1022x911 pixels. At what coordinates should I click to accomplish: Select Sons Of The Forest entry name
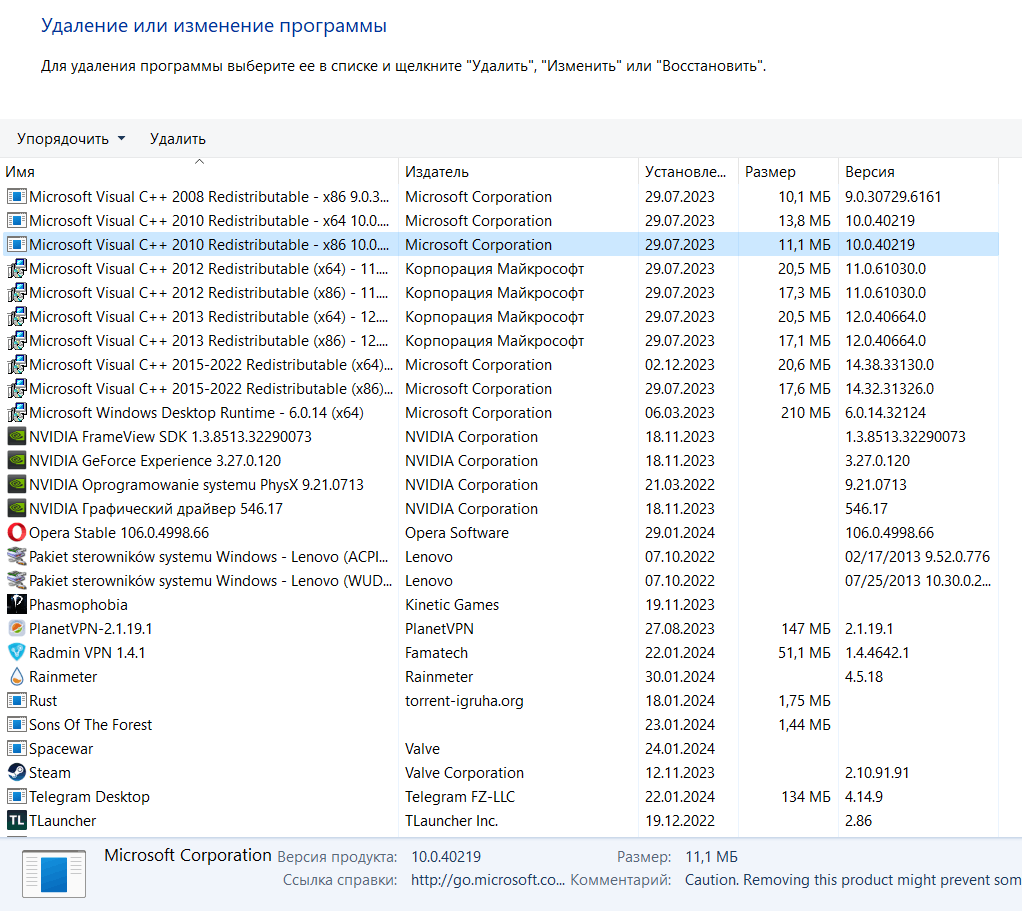[x=91, y=725]
